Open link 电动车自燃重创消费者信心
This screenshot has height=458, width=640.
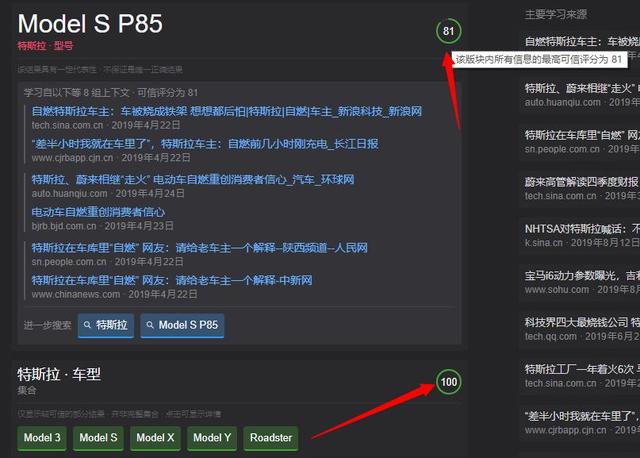coord(98,212)
